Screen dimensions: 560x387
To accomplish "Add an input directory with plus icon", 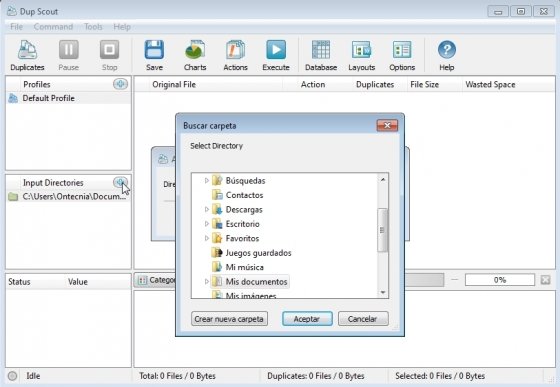I will pos(120,182).
